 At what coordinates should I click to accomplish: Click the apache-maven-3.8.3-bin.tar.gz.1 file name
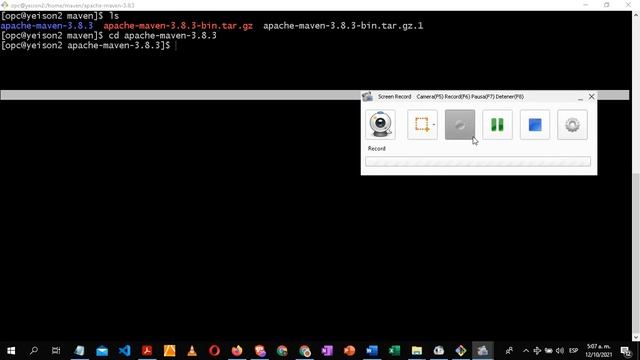pyautogui.click(x=343, y=26)
